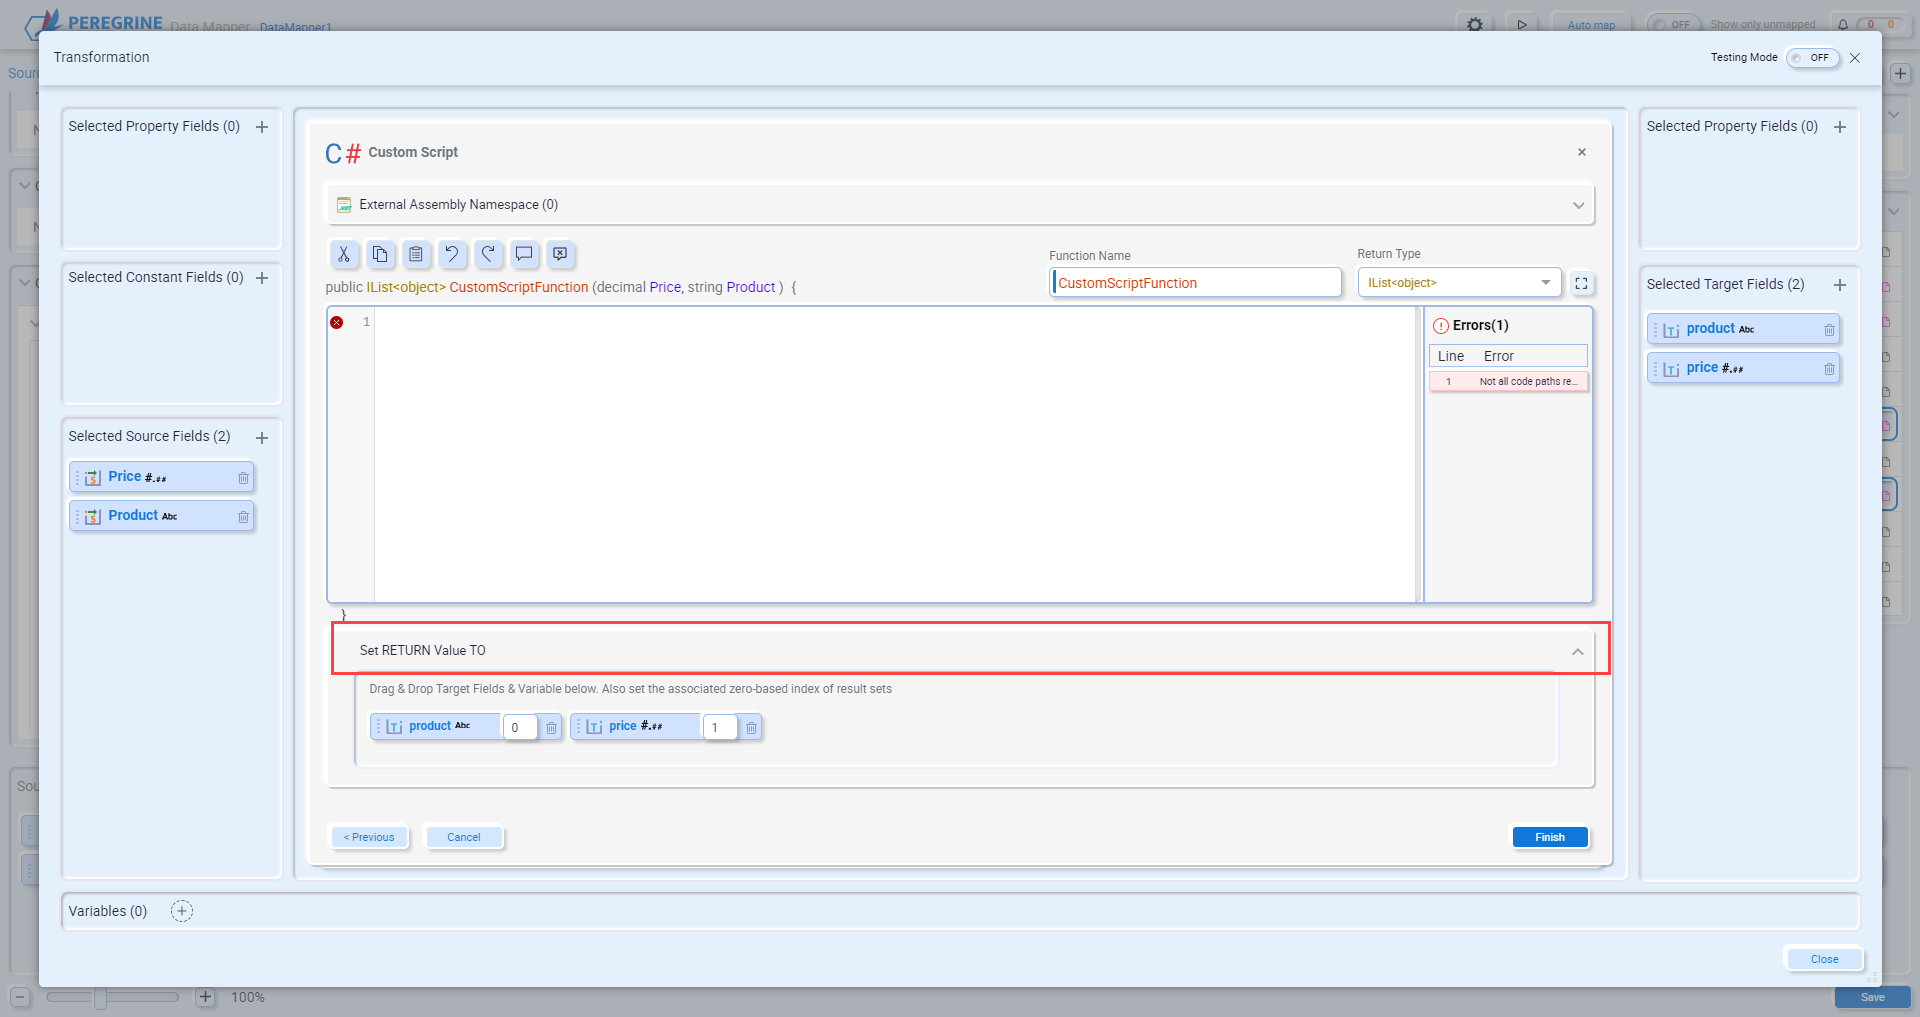Click index field for product return value
Image resolution: width=1920 pixels, height=1017 pixels.
519,727
